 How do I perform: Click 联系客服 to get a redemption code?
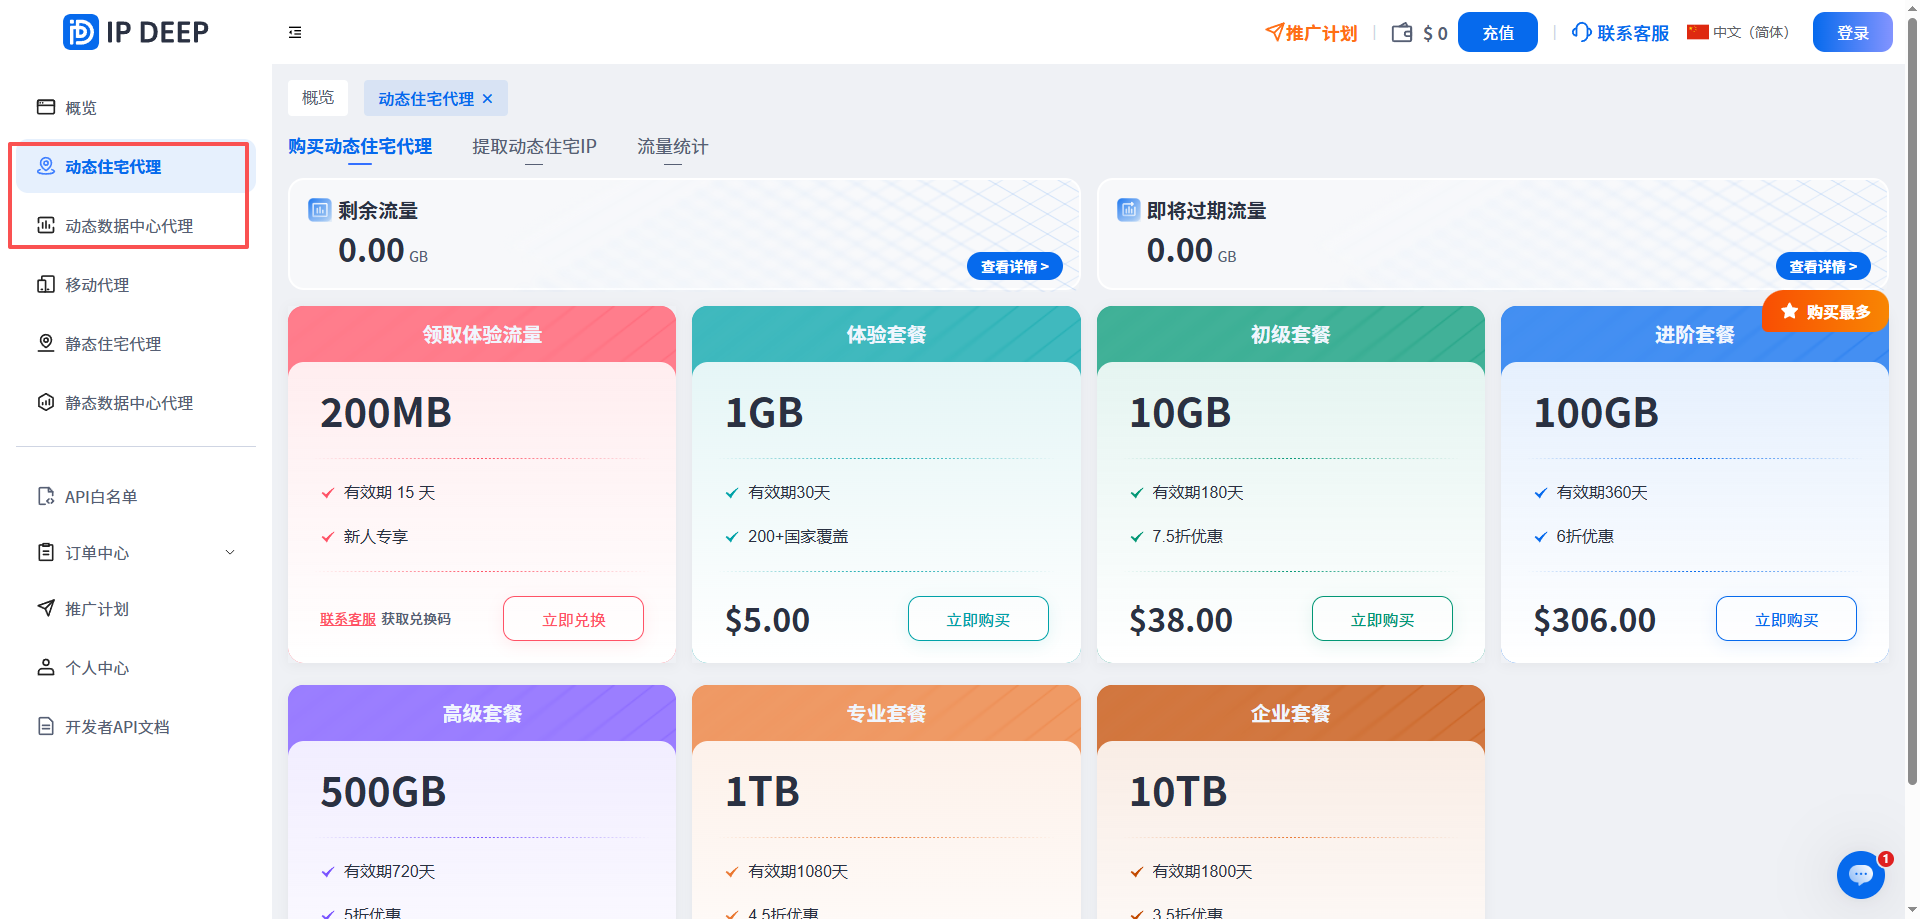(348, 618)
